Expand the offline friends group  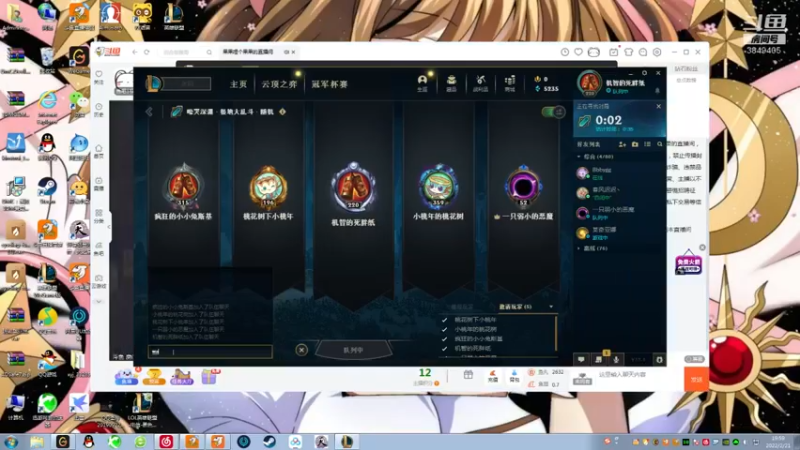pos(579,248)
